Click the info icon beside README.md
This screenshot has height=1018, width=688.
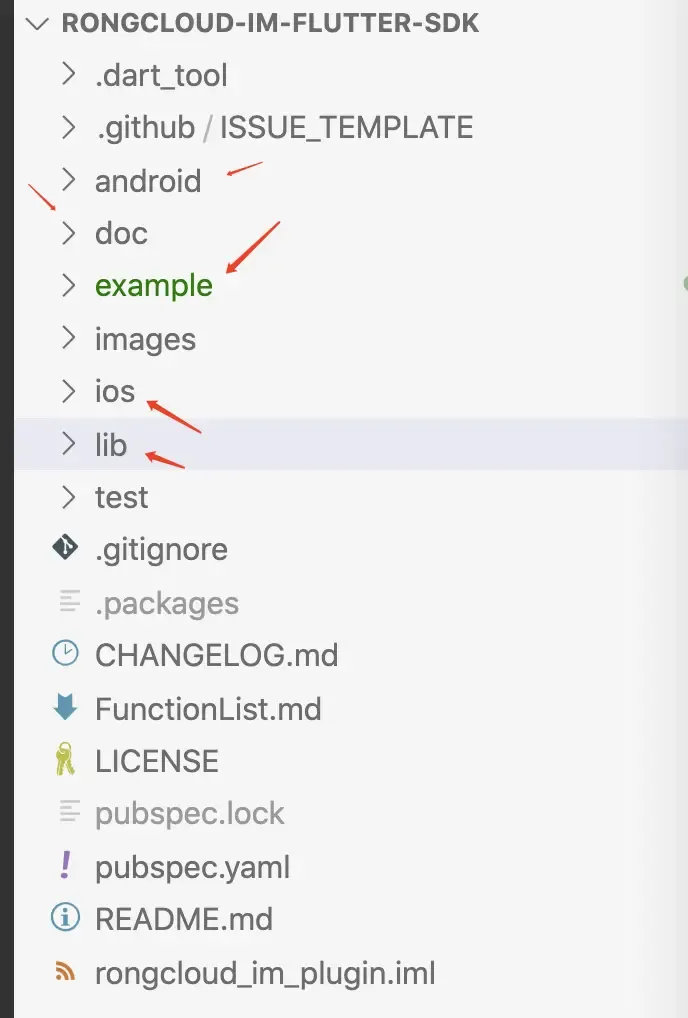tap(65, 918)
